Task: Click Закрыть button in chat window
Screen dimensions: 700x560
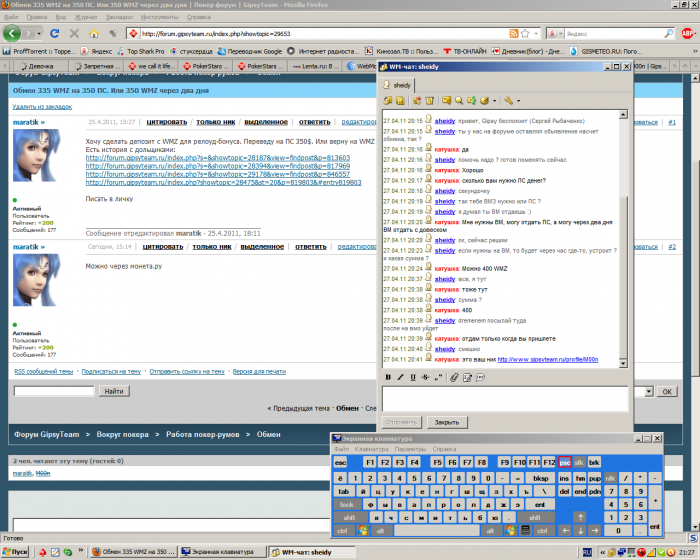Action: pyautogui.click(x=446, y=422)
